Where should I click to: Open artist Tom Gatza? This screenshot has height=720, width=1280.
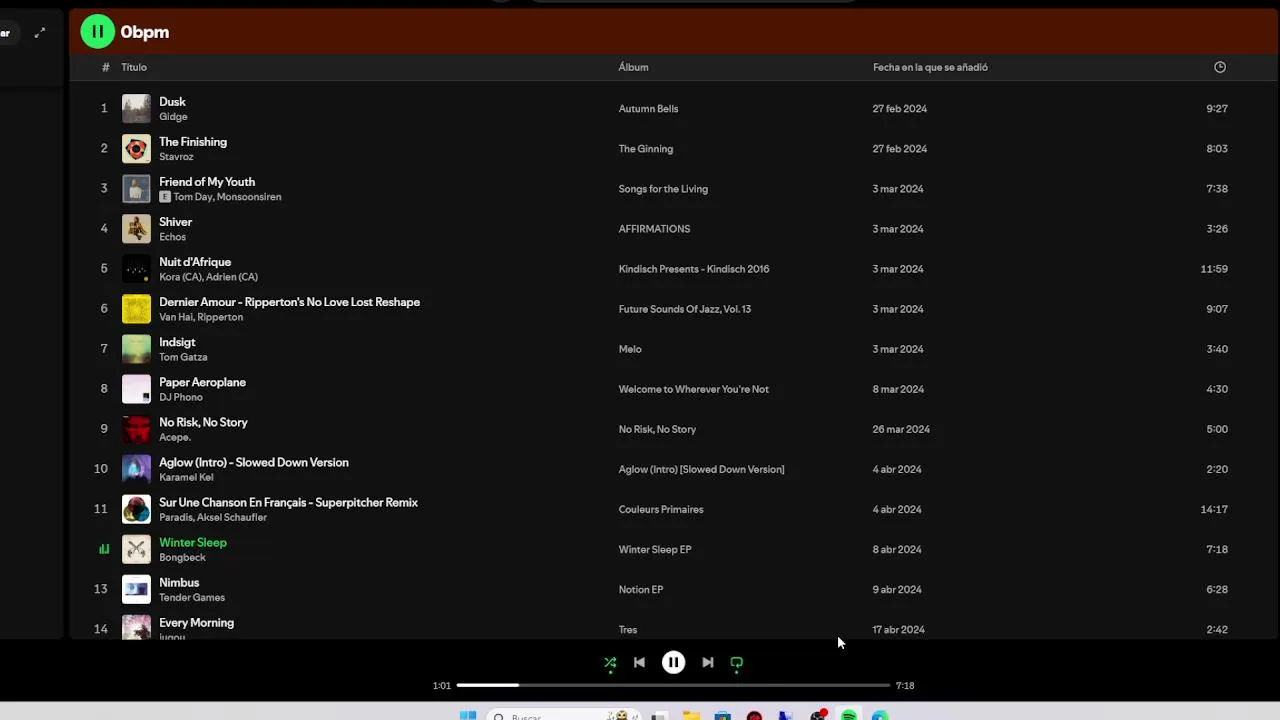183,357
